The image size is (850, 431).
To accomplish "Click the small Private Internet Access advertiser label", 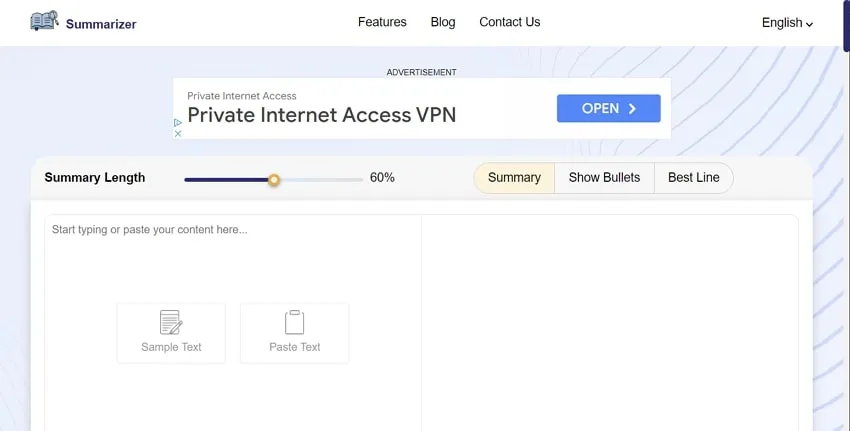I will click(x=242, y=96).
